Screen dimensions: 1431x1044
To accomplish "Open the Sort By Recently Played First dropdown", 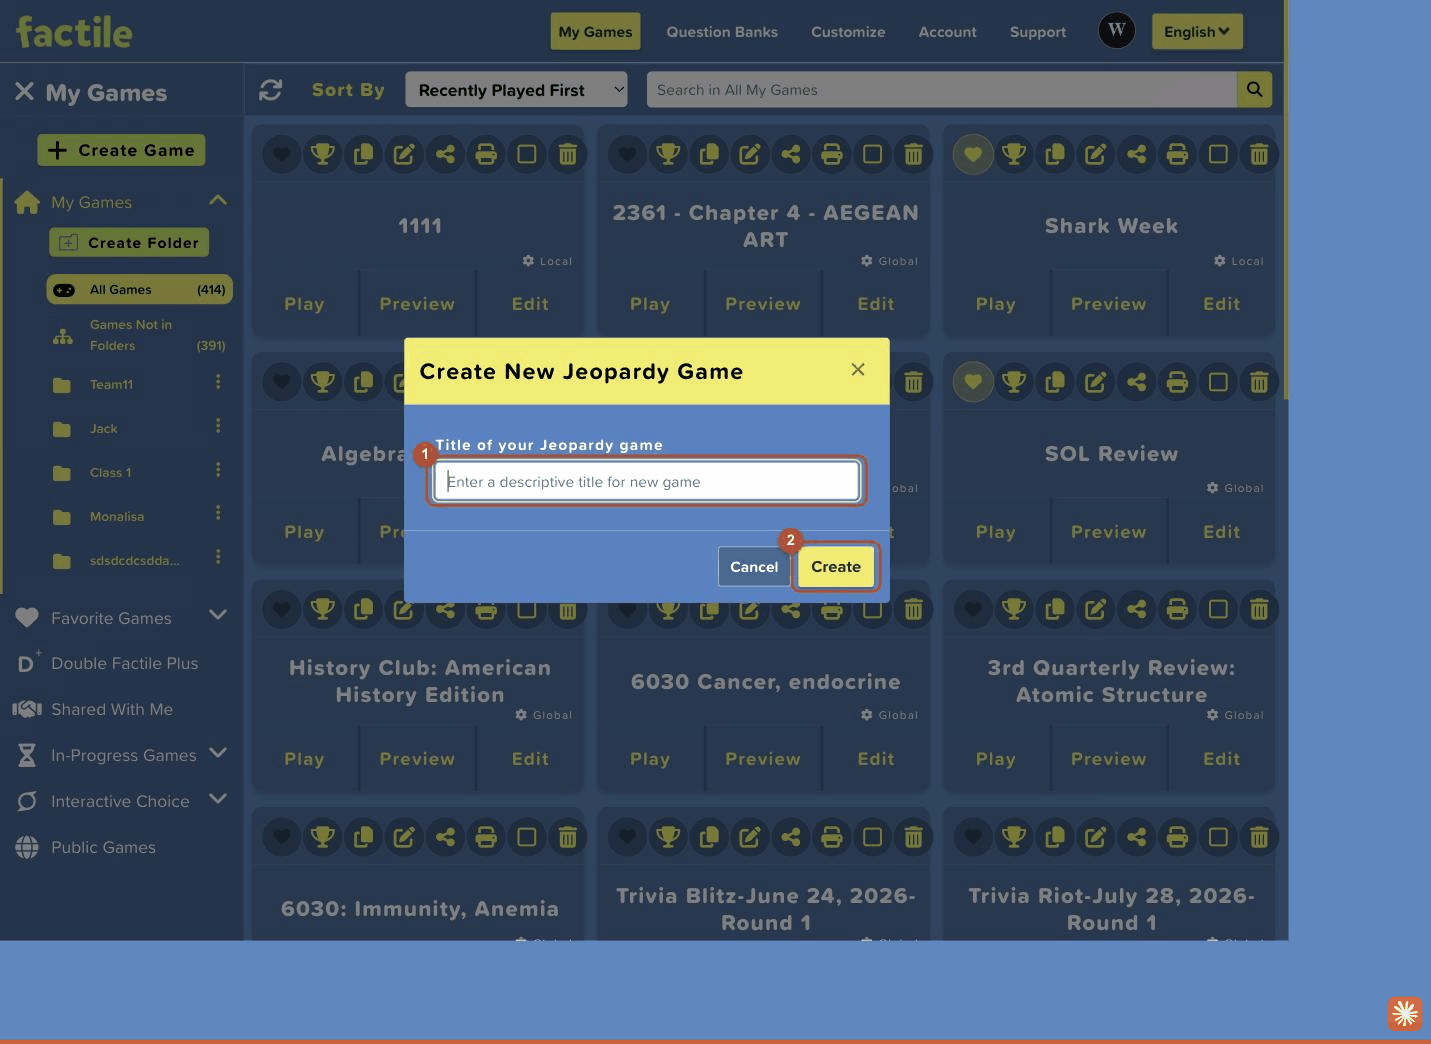I will 516,90.
